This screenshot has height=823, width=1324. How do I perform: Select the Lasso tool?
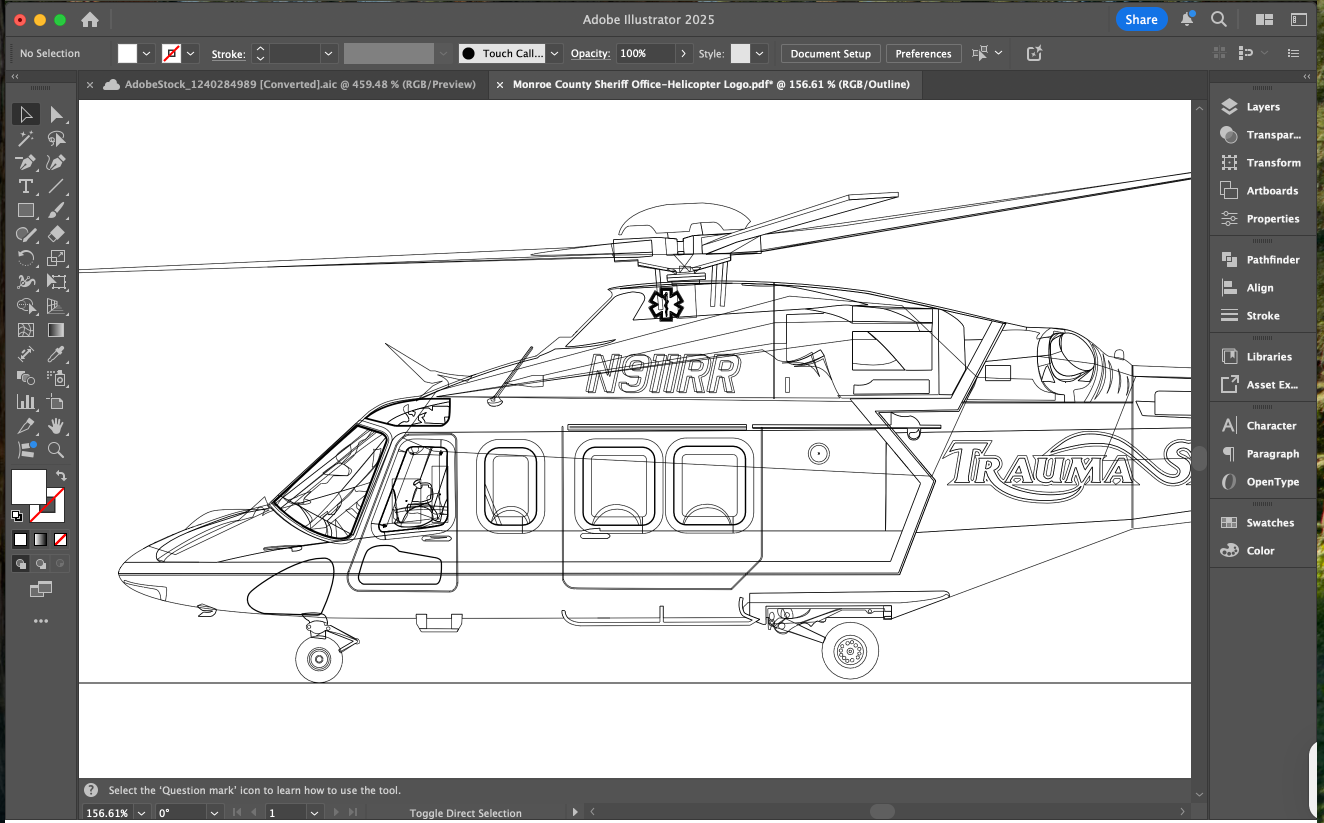pyautogui.click(x=56, y=139)
